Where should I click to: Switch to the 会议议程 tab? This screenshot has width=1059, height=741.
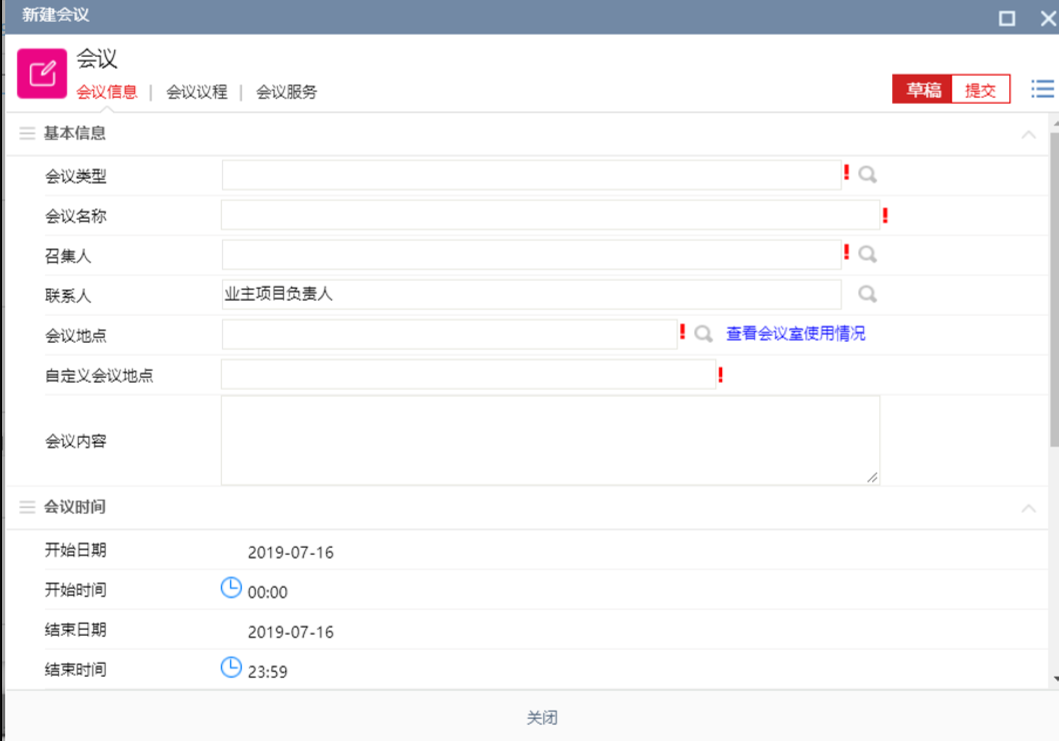[x=197, y=92]
